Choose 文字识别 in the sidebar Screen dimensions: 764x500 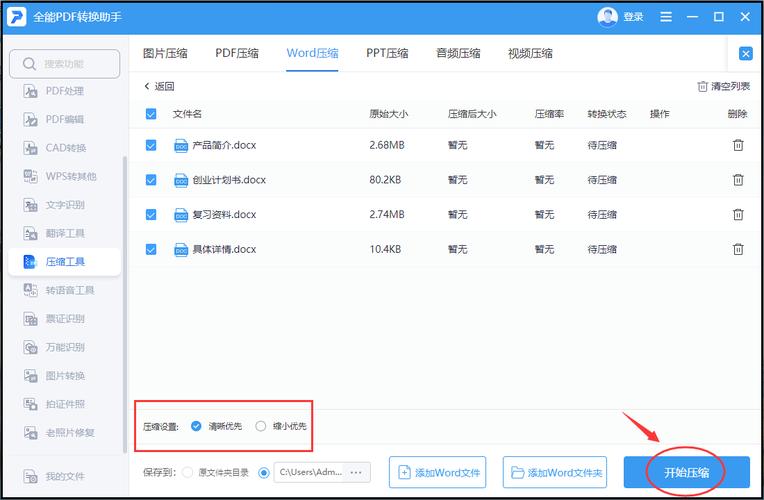[54, 205]
